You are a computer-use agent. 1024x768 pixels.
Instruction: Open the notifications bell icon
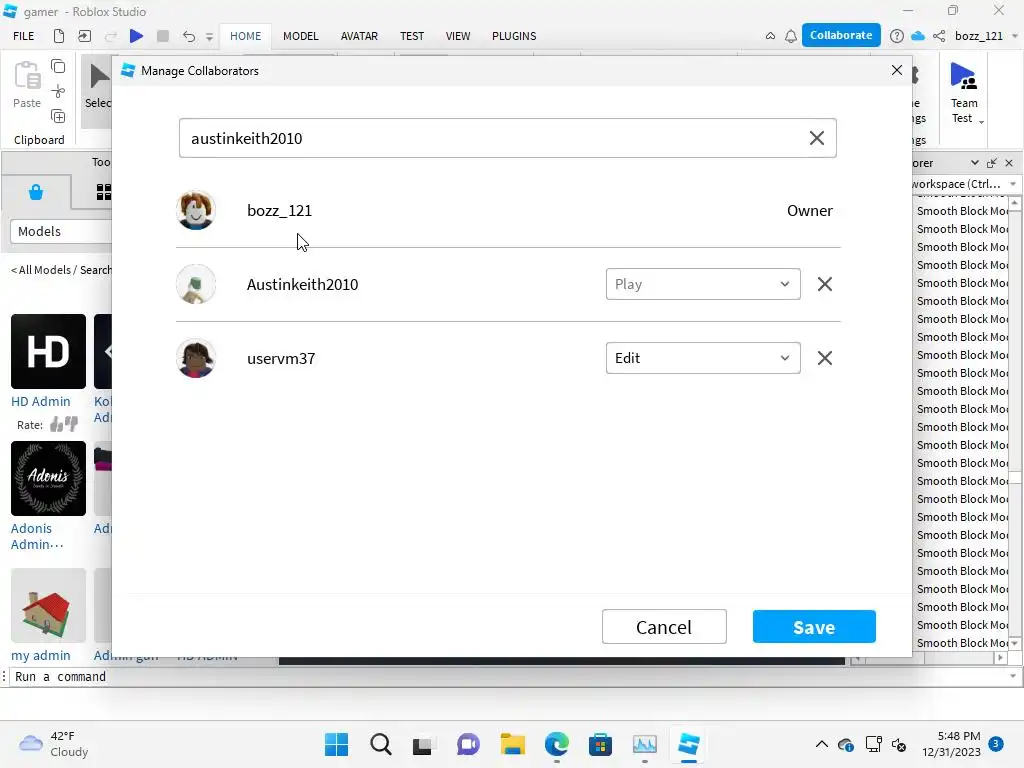coord(790,36)
